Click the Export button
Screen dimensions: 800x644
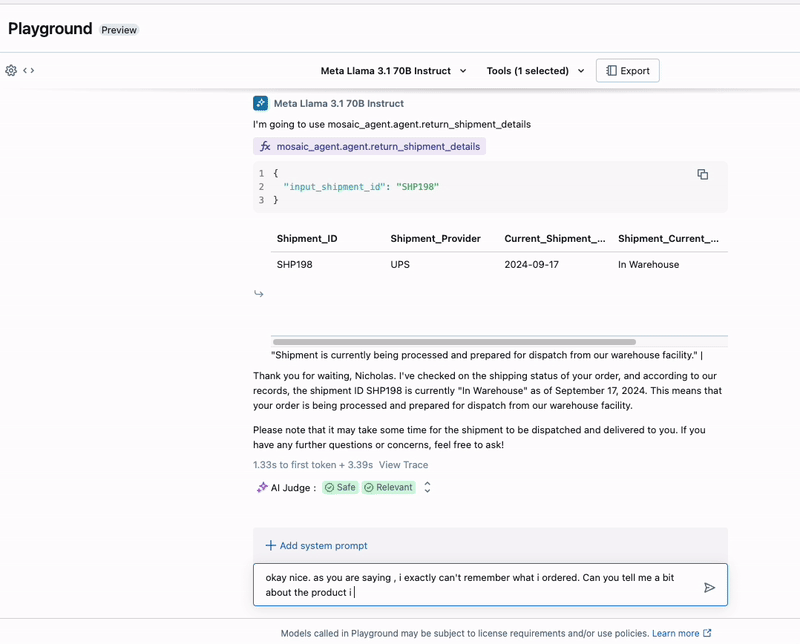628,71
